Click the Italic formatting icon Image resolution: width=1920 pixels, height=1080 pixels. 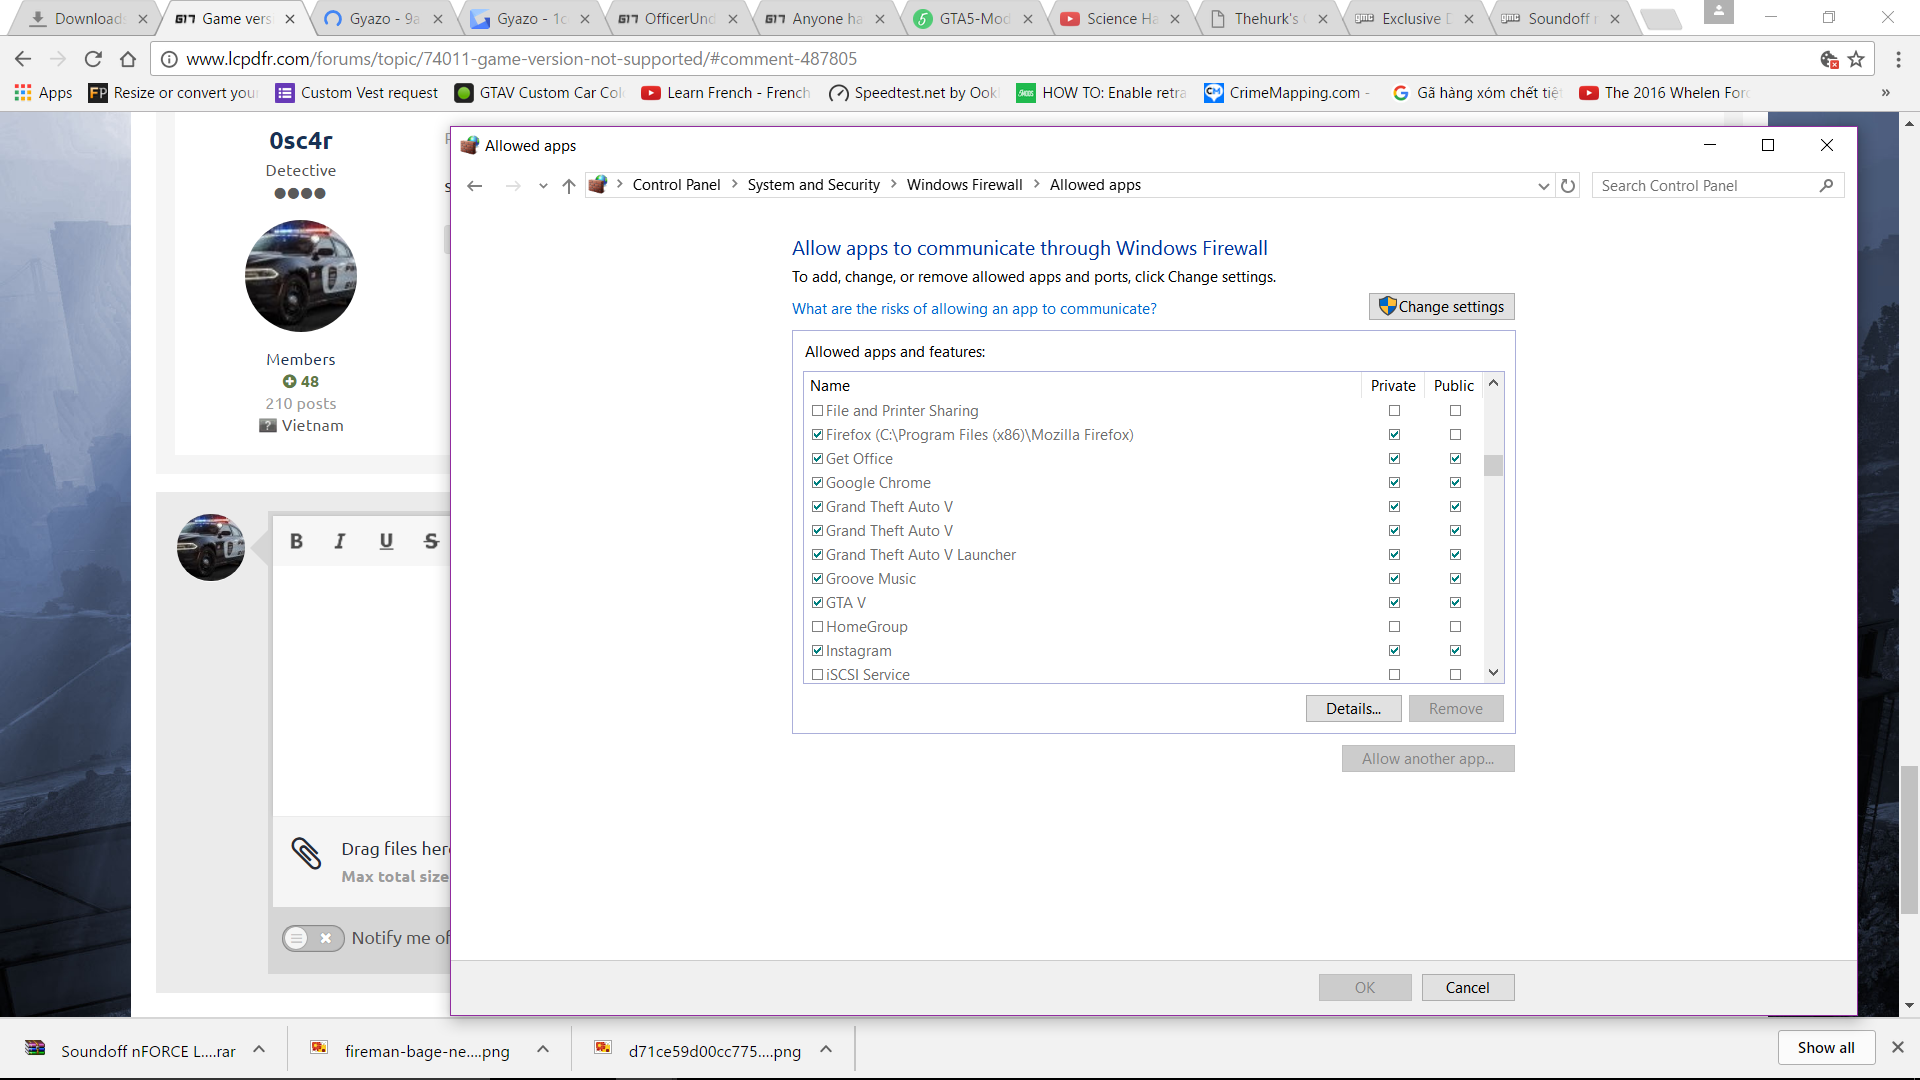coord(340,541)
